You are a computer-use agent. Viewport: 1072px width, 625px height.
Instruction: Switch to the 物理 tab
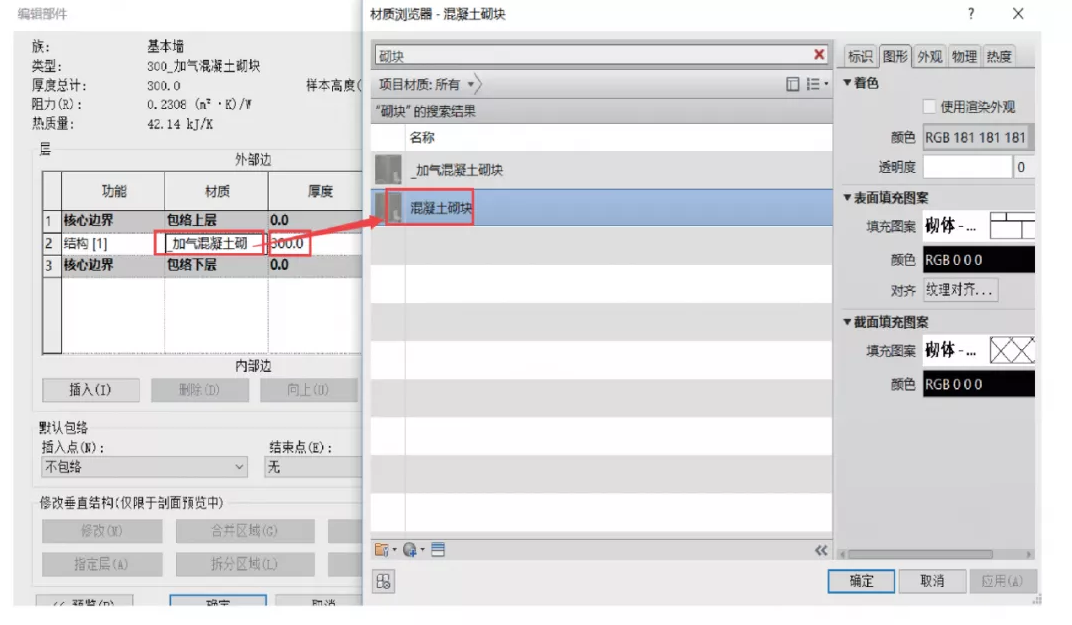[x=964, y=57]
